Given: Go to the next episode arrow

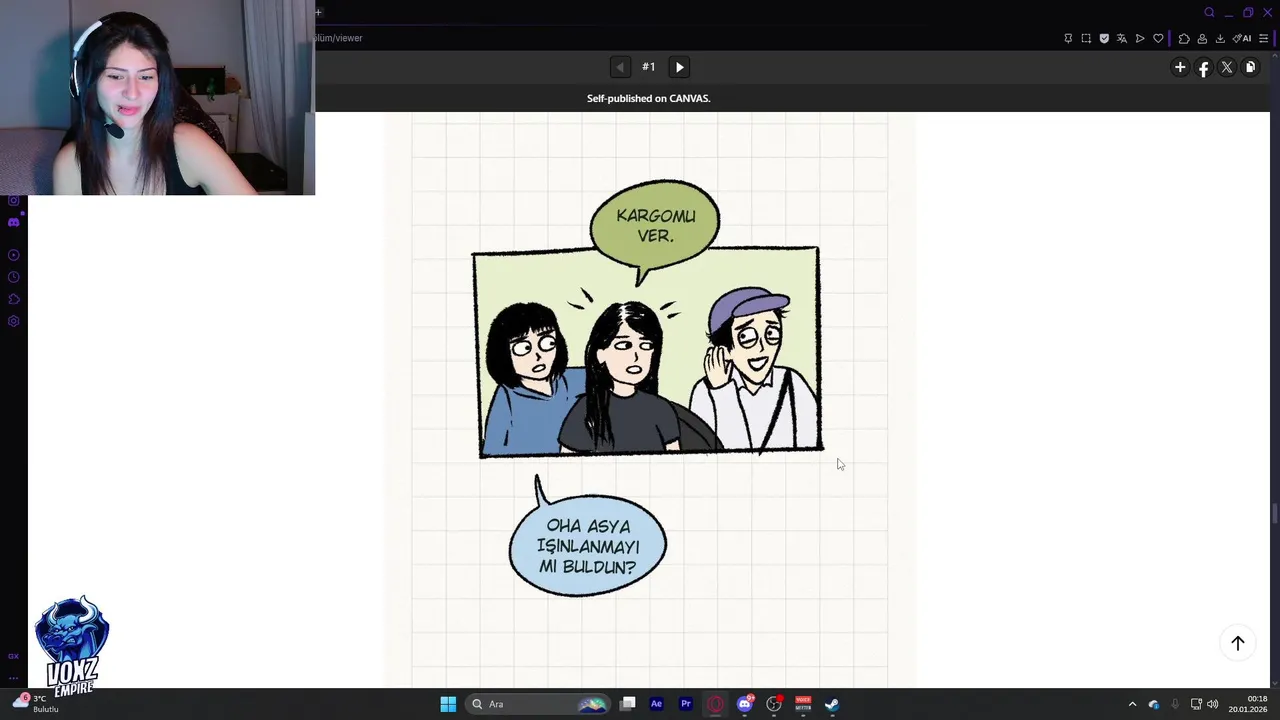Looking at the screenshot, I should coord(679,67).
